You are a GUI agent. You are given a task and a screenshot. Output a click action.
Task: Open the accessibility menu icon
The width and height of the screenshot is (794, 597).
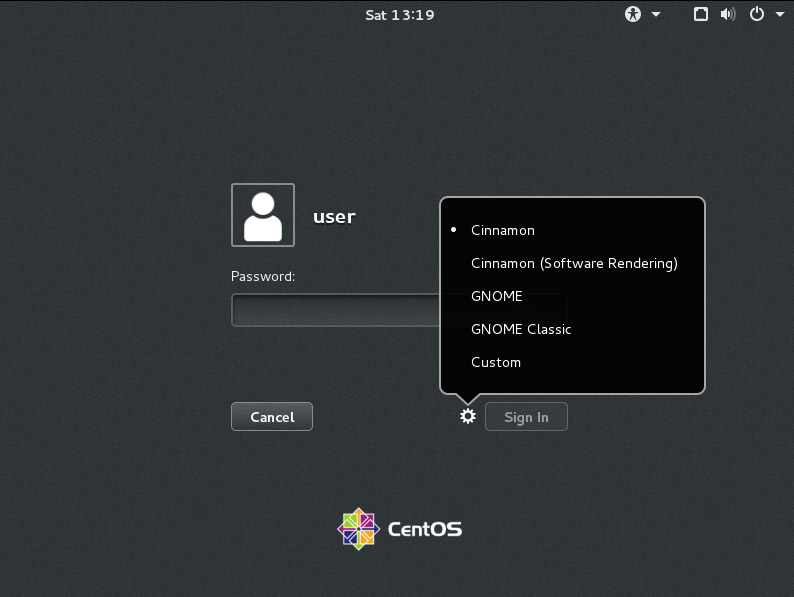point(632,14)
